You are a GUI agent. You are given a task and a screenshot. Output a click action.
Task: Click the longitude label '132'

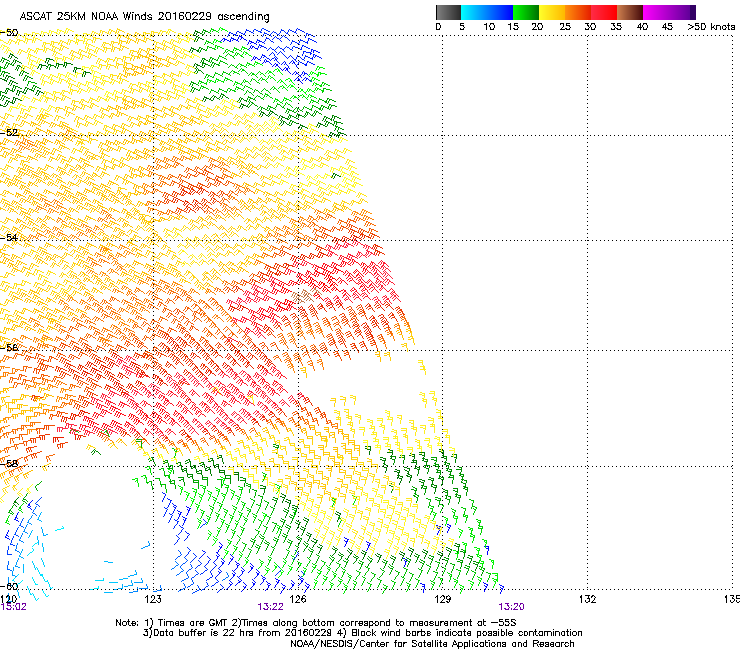[x=588, y=599]
